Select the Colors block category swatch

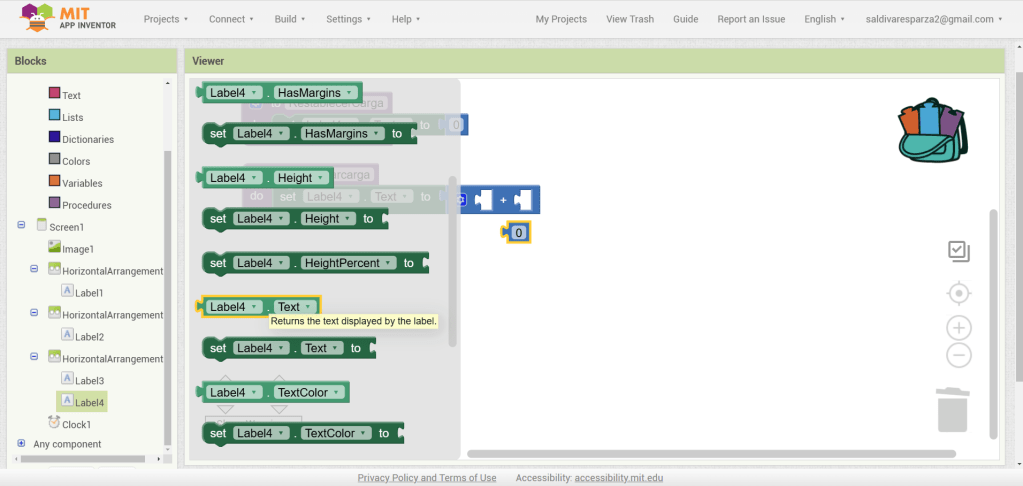[55, 160]
